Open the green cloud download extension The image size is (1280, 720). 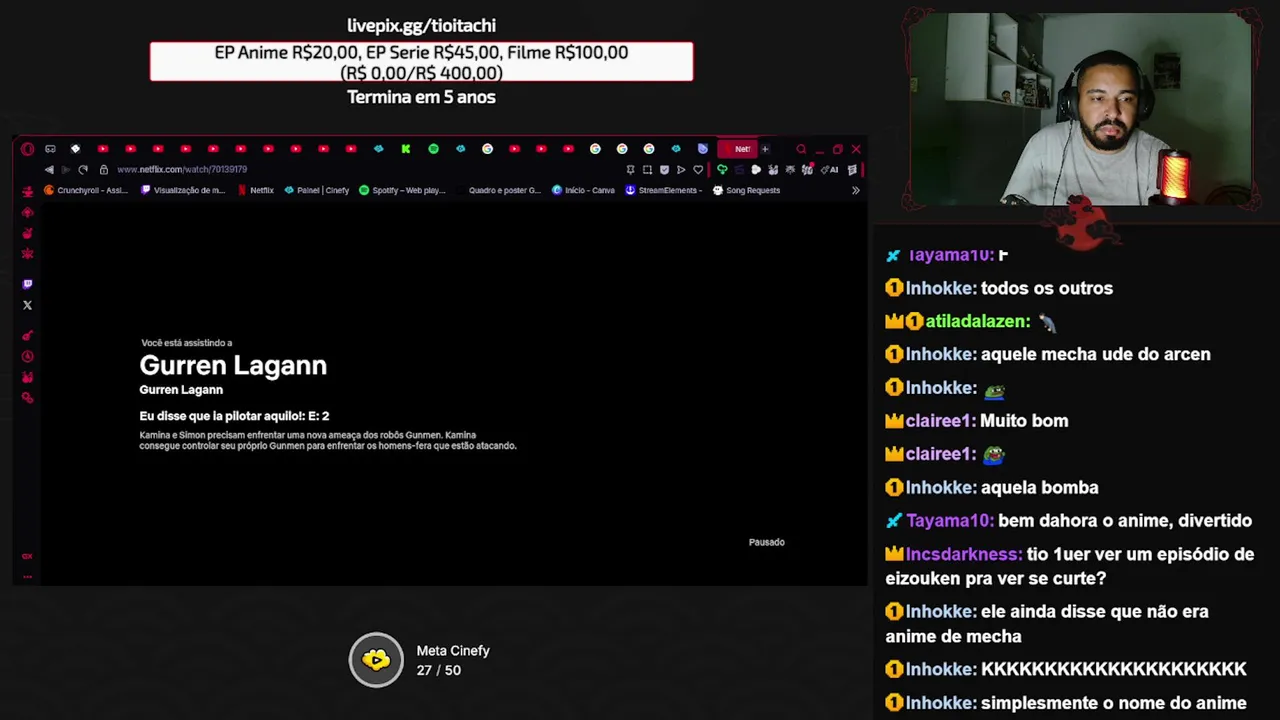[722, 170]
